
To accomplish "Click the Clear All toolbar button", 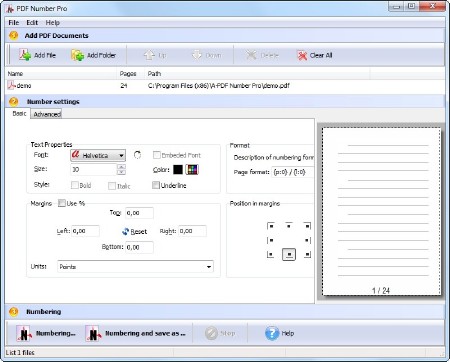I will coord(315,55).
